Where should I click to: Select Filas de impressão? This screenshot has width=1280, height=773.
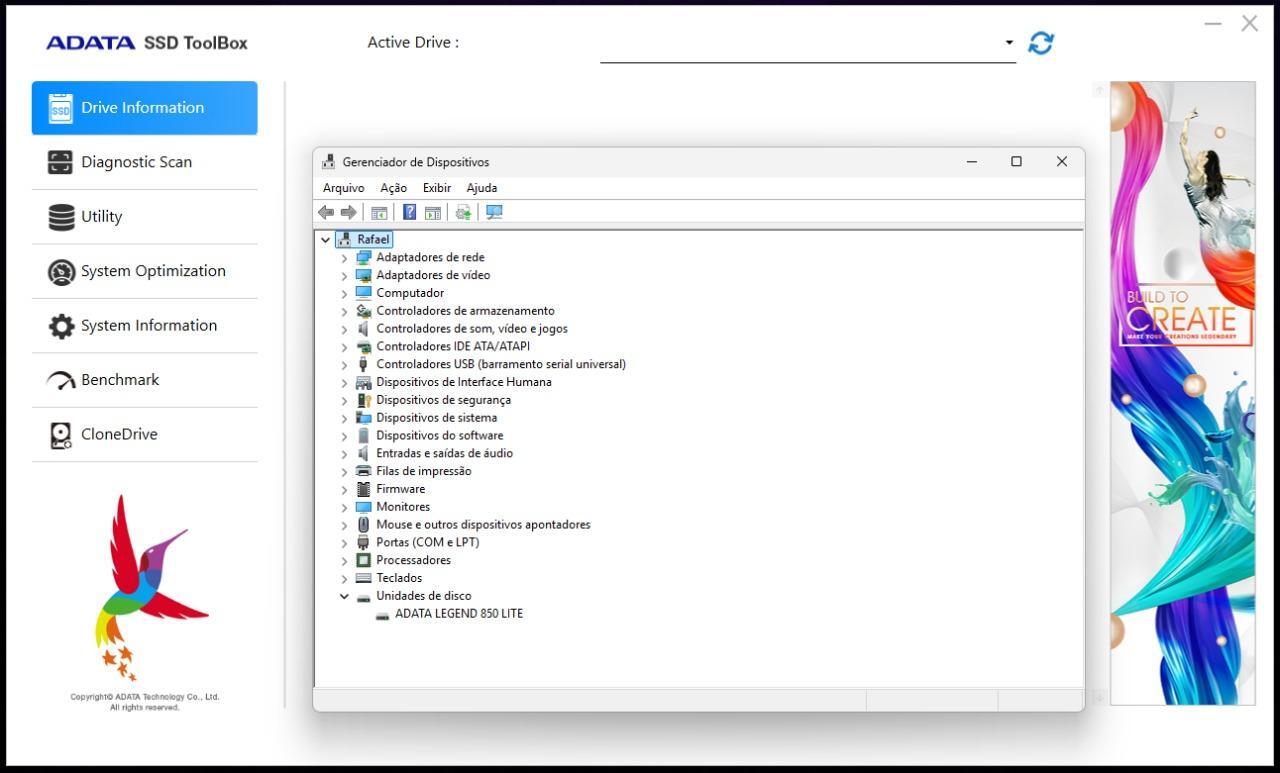424,471
